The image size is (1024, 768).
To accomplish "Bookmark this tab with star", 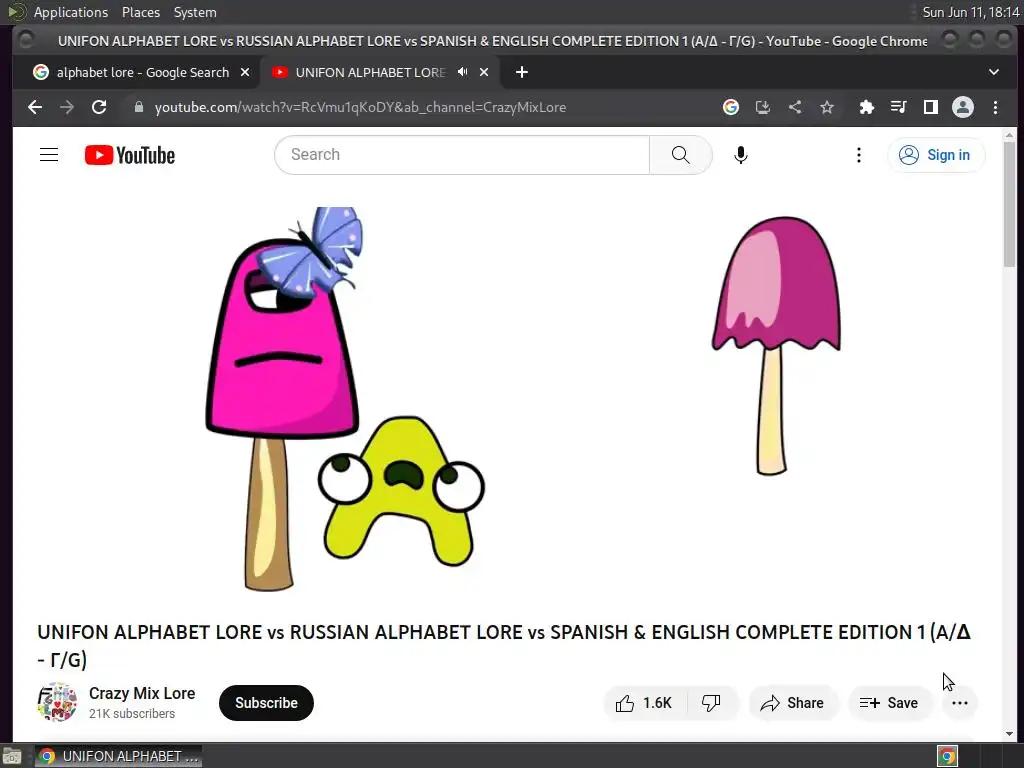I will point(827,107).
